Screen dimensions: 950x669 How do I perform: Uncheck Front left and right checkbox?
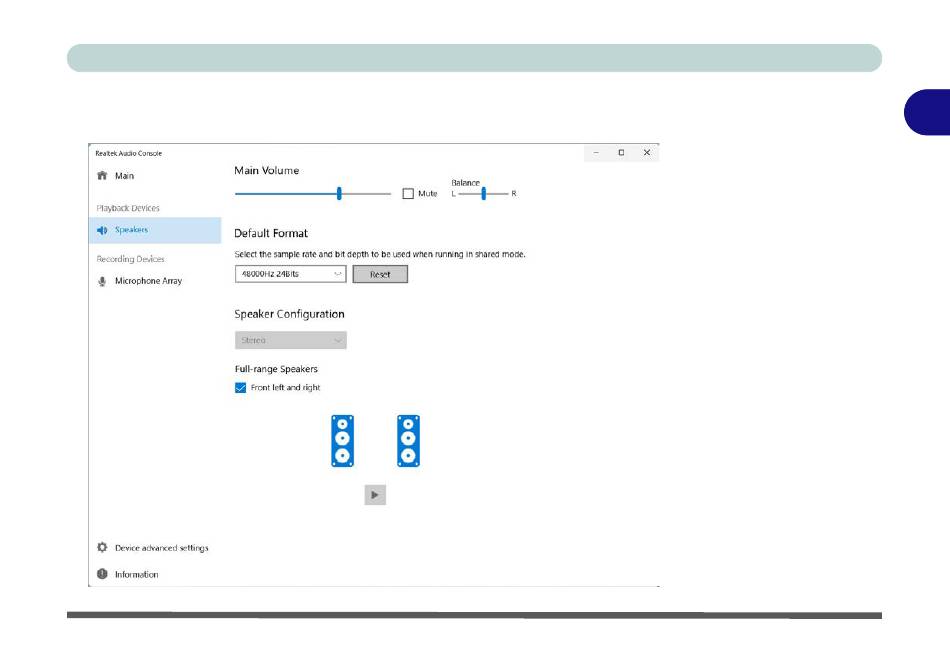click(240, 388)
